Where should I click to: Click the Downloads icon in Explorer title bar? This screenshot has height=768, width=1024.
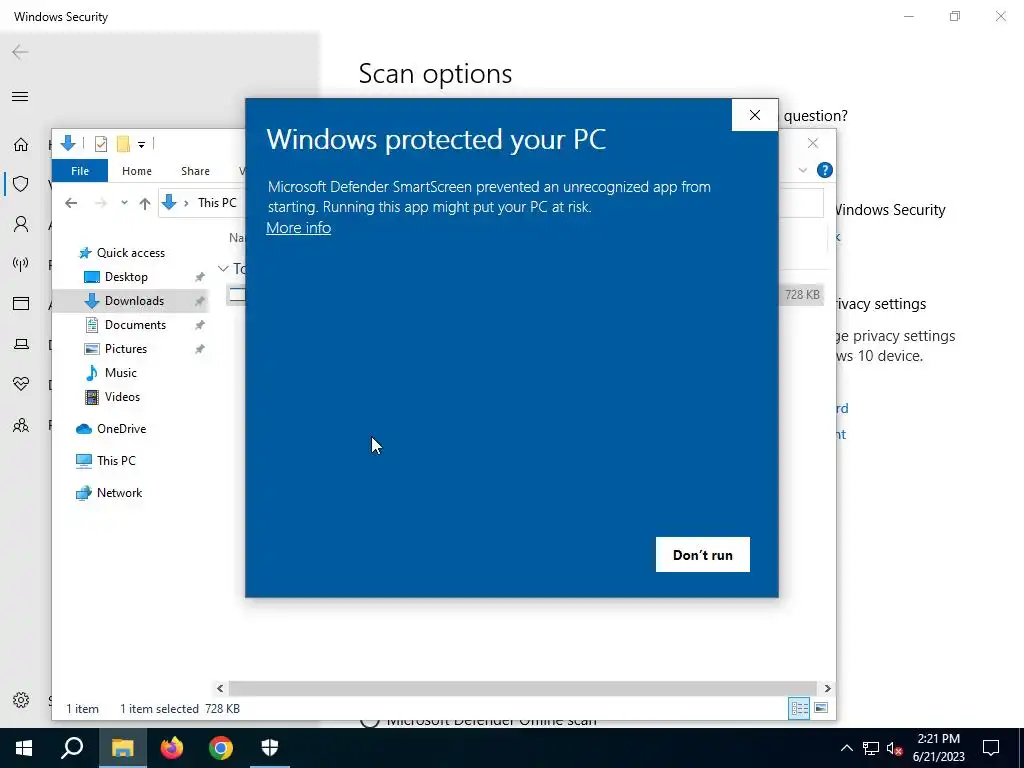68,144
